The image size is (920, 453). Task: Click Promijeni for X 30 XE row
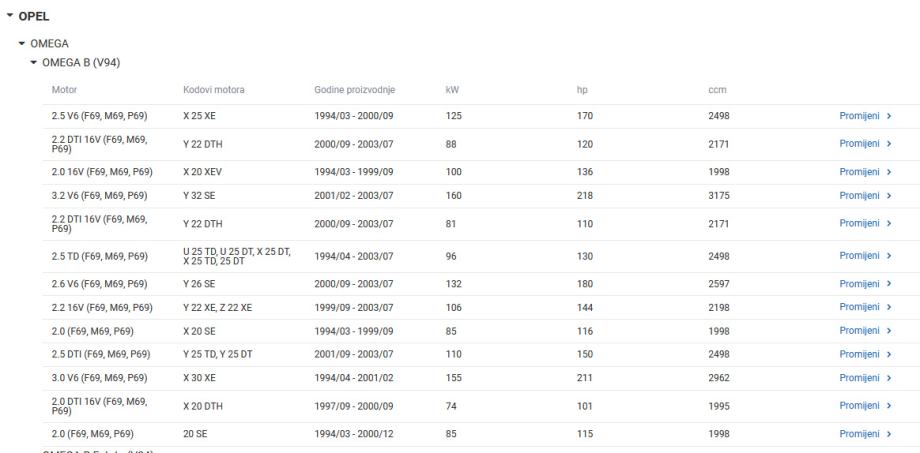(x=865, y=378)
